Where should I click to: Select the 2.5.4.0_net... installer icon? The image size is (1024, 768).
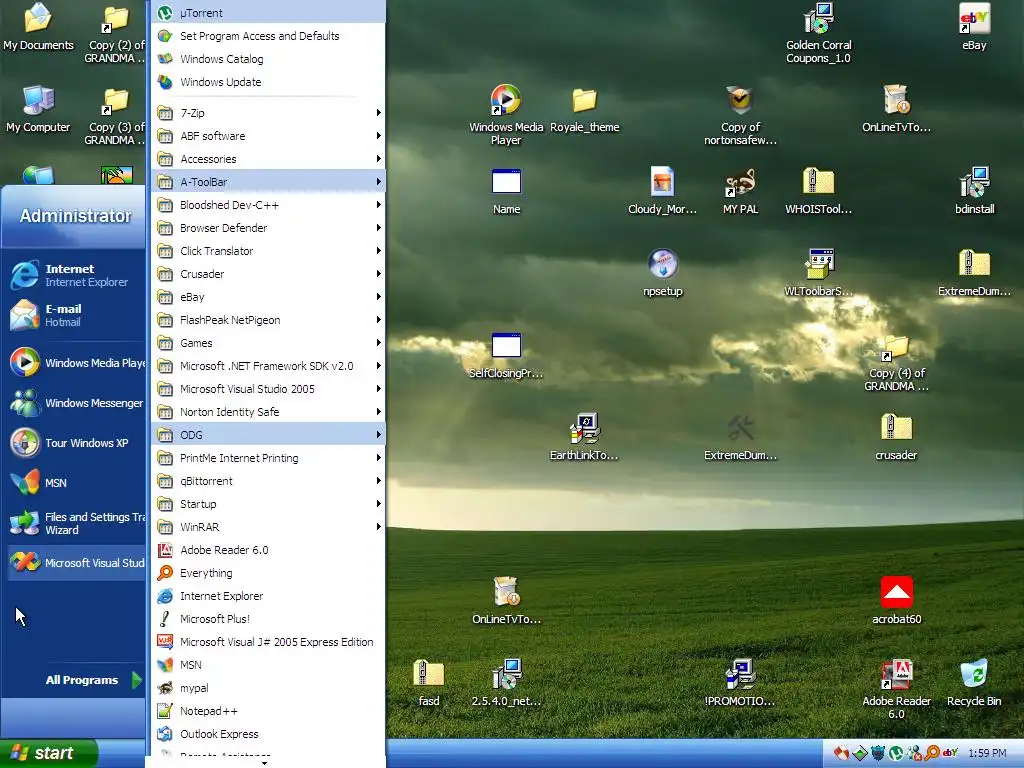coord(506,682)
